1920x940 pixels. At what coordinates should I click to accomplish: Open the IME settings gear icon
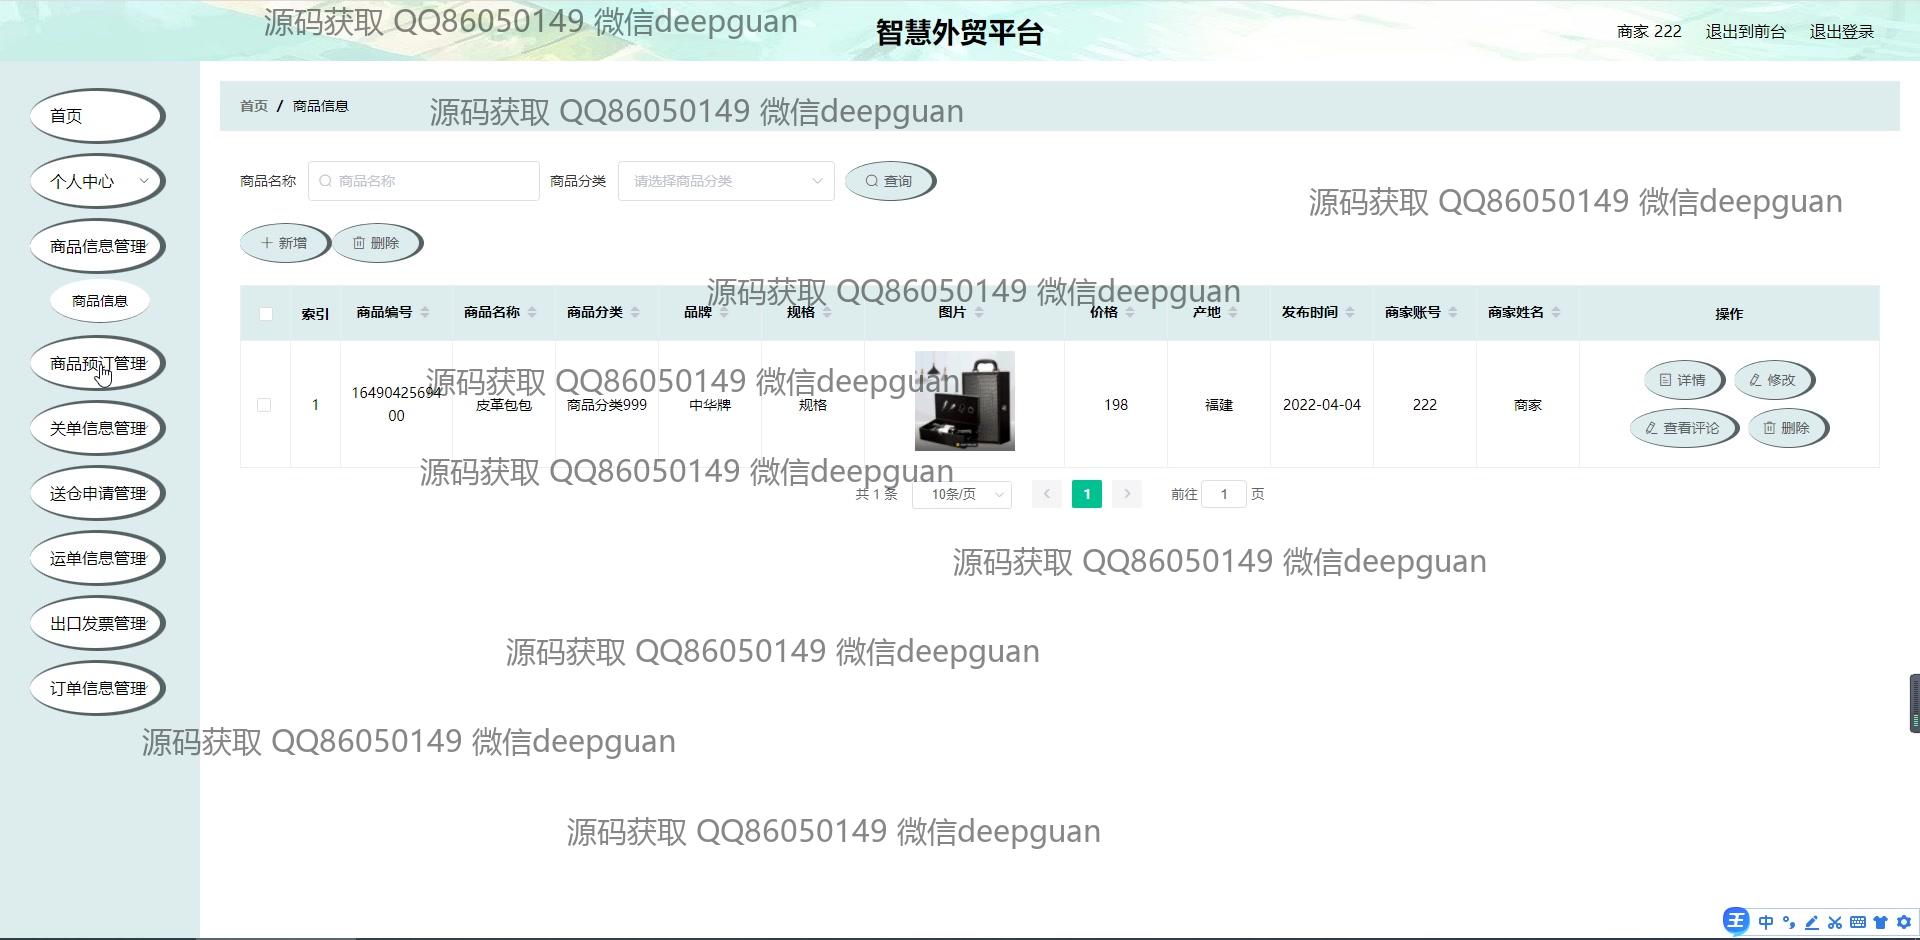1904,922
